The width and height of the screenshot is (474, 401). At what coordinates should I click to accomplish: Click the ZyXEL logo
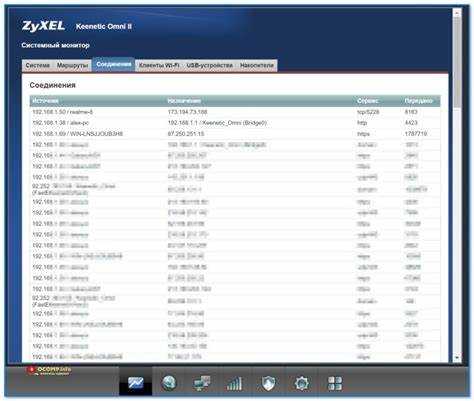(43, 26)
